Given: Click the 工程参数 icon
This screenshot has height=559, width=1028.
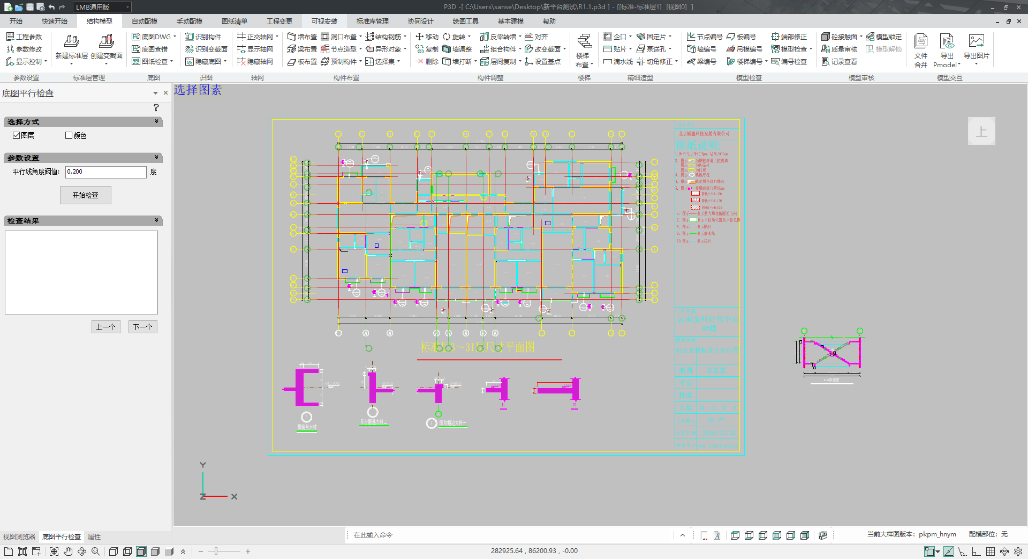Looking at the screenshot, I should tap(10, 36).
